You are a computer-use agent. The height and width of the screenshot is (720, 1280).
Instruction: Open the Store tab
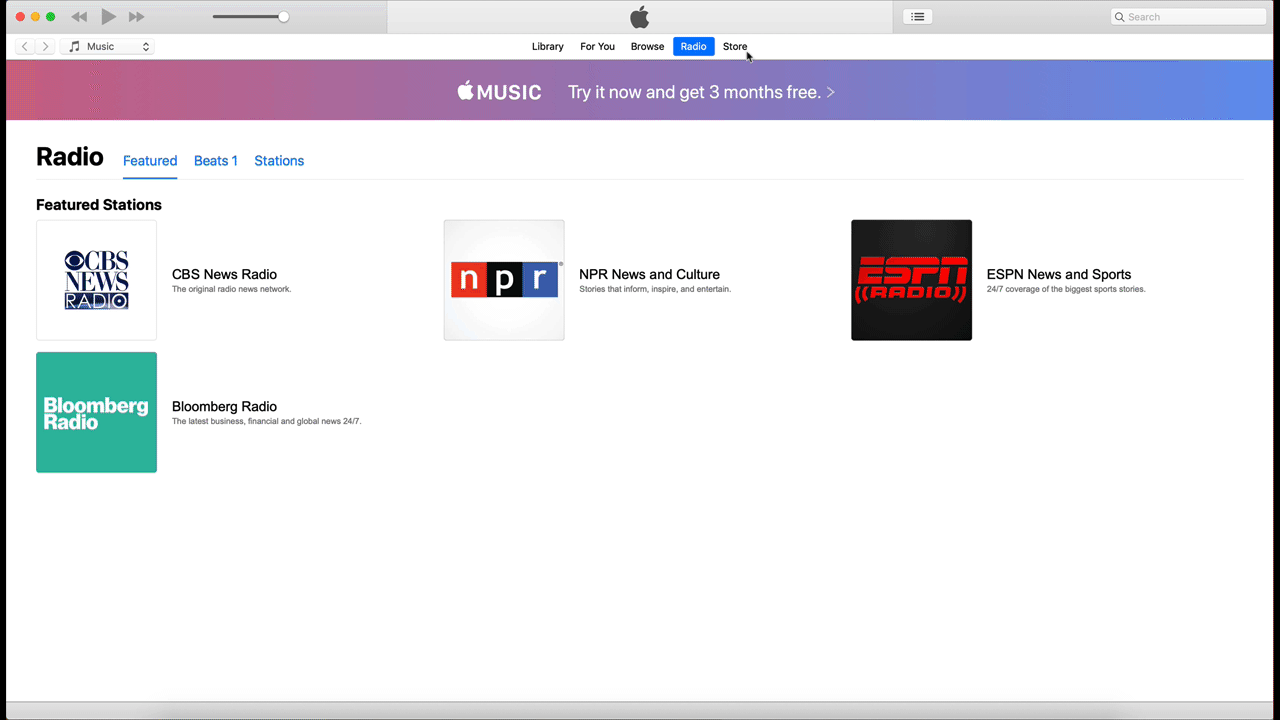(x=735, y=46)
